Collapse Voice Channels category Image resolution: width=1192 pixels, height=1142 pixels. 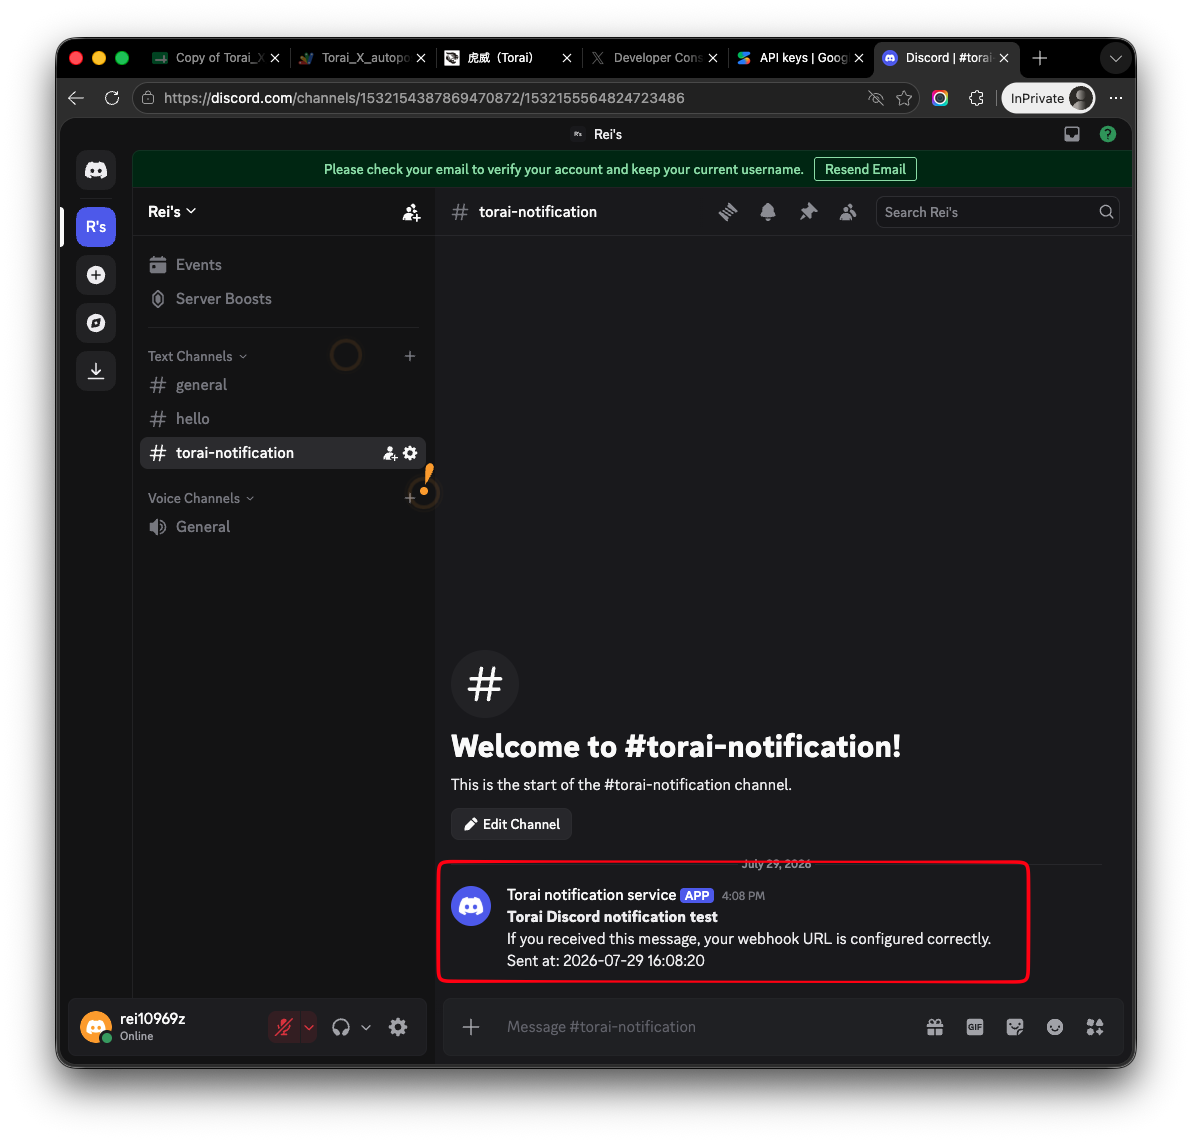(201, 499)
